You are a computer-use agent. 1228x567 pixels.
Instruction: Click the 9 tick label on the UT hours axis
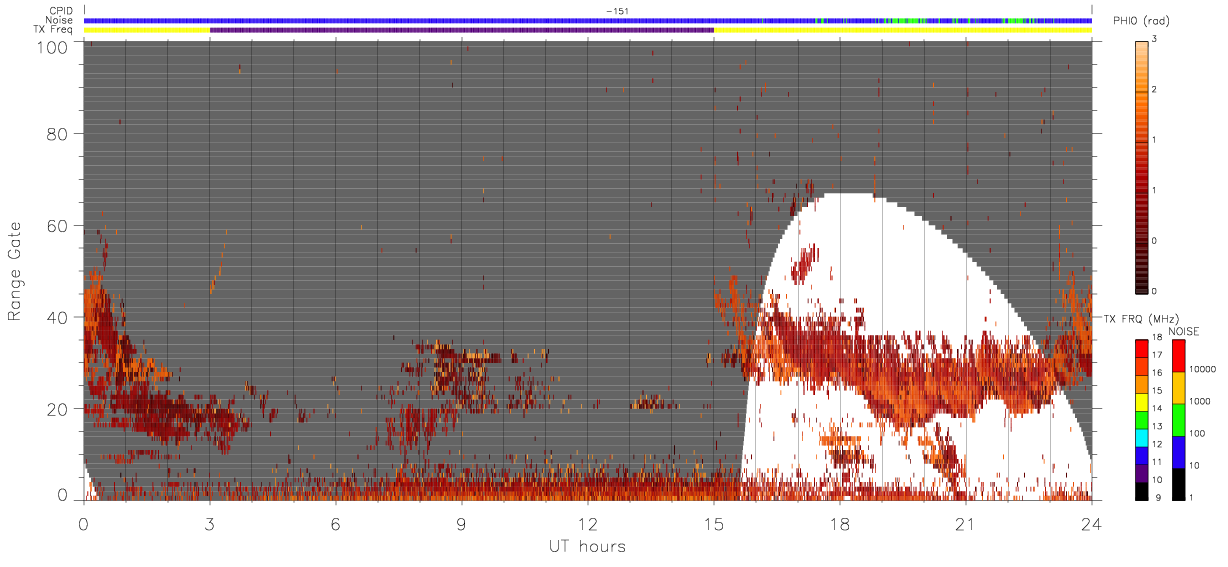[462, 523]
